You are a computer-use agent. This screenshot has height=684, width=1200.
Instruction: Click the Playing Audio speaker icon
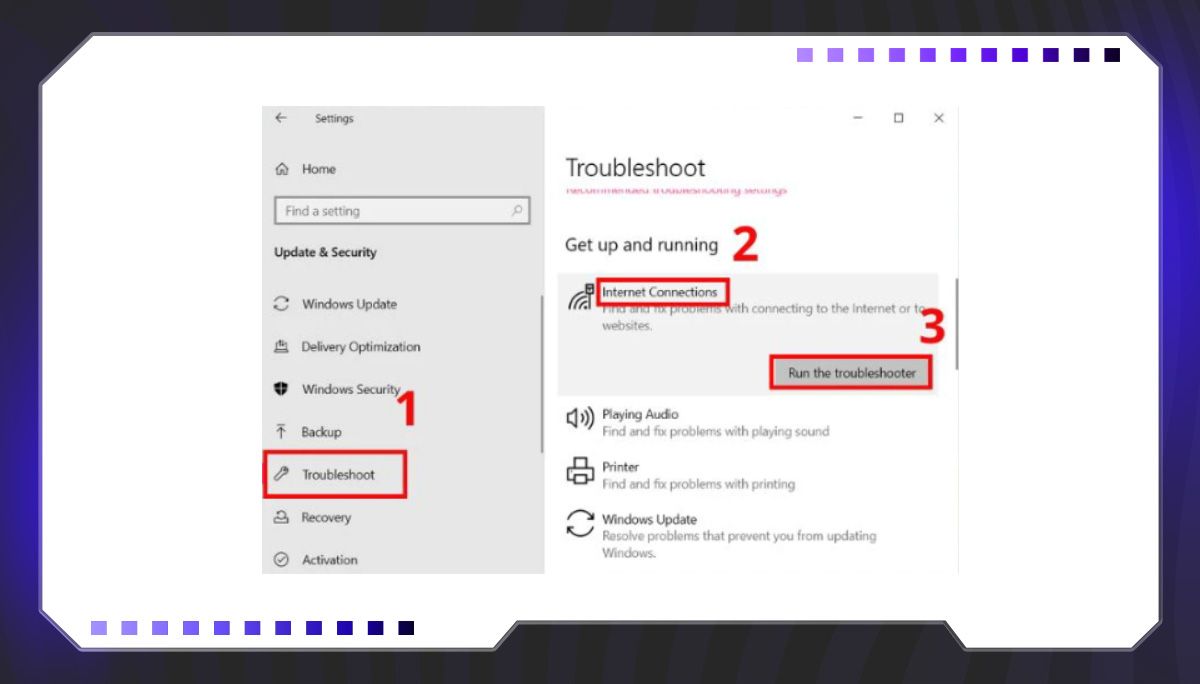pyautogui.click(x=580, y=419)
